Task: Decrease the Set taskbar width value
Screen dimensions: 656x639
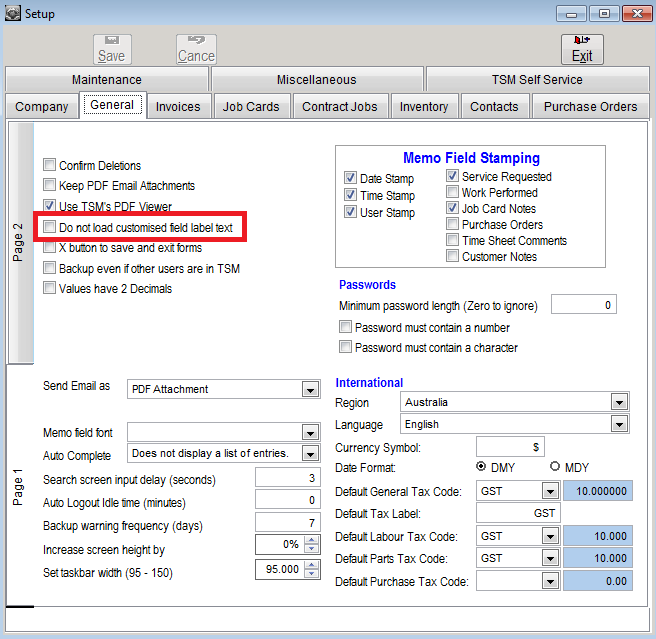Action: click(312, 573)
